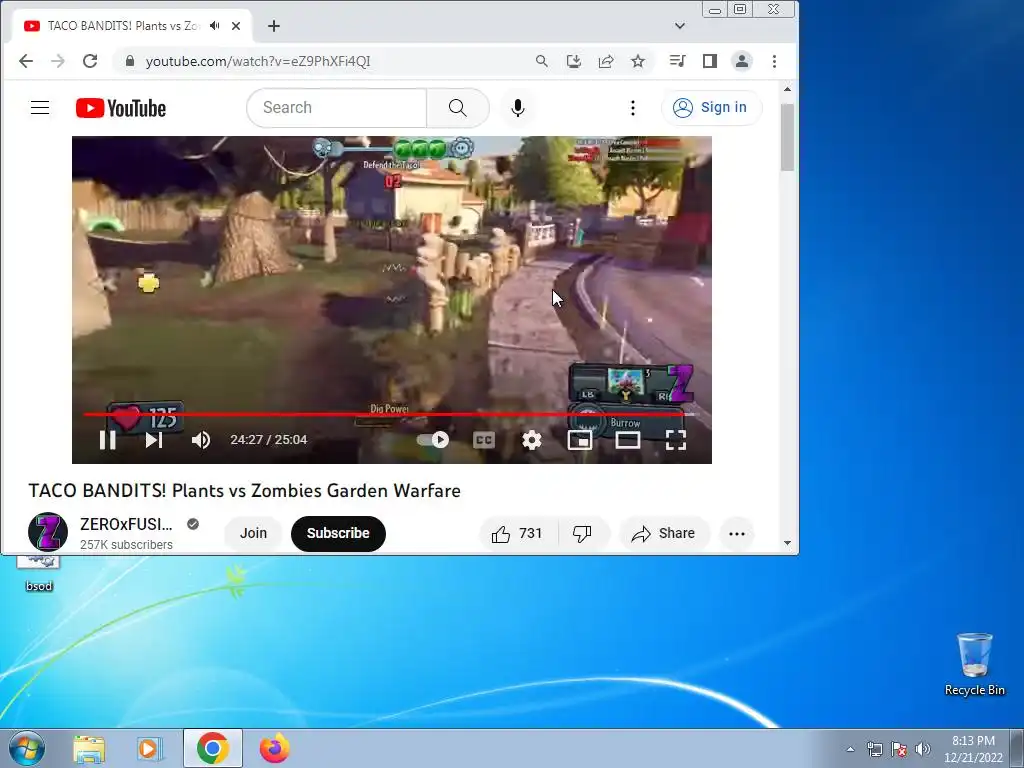The image size is (1024, 768).
Task: Subscribe to the channel
Action: point(338,534)
